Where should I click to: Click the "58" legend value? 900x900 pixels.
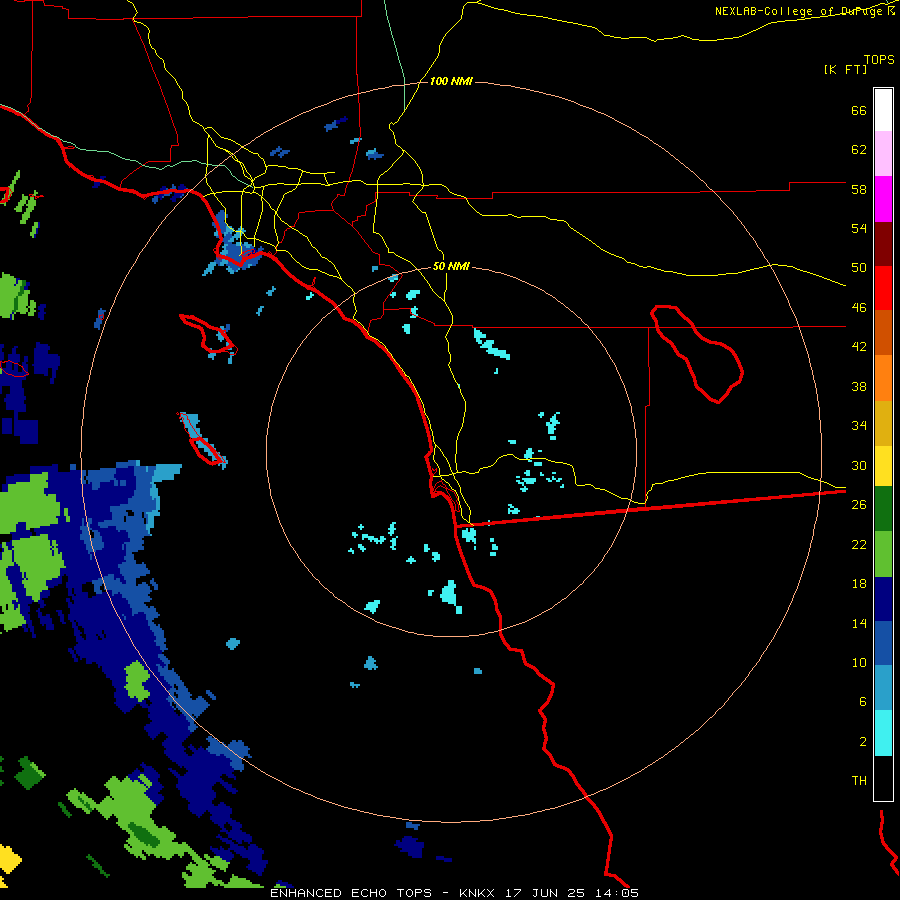pyautogui.click(x=859, y=189)
